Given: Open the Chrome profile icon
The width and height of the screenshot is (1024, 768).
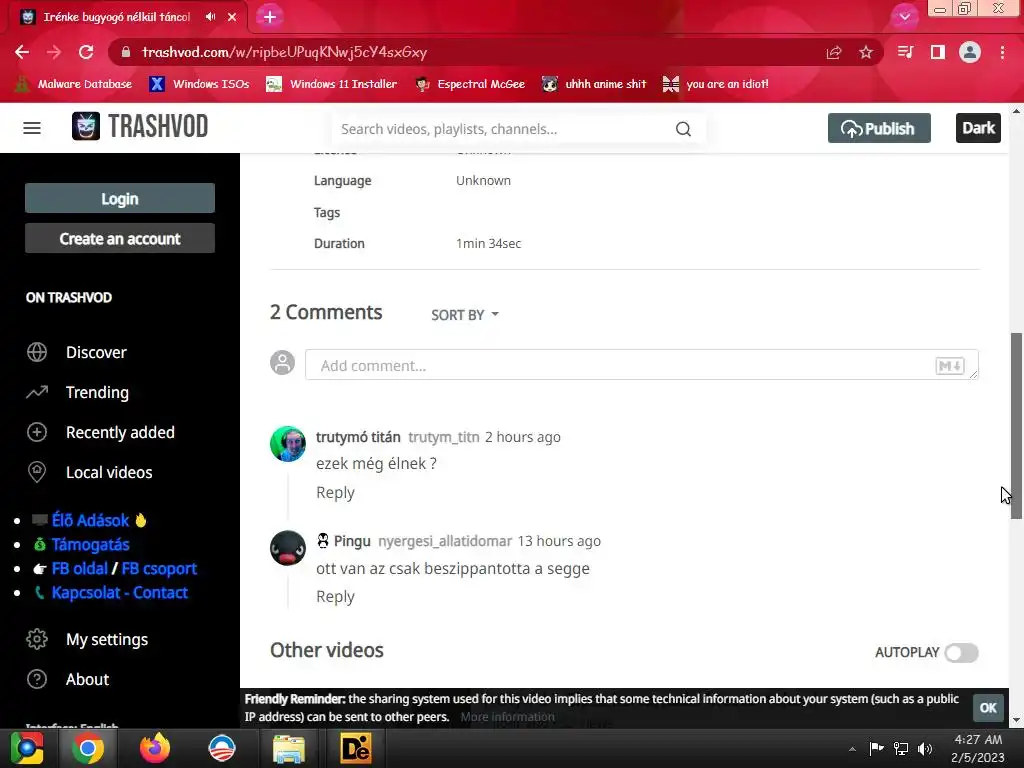Looking at the screenshot, I should point(970,52).
